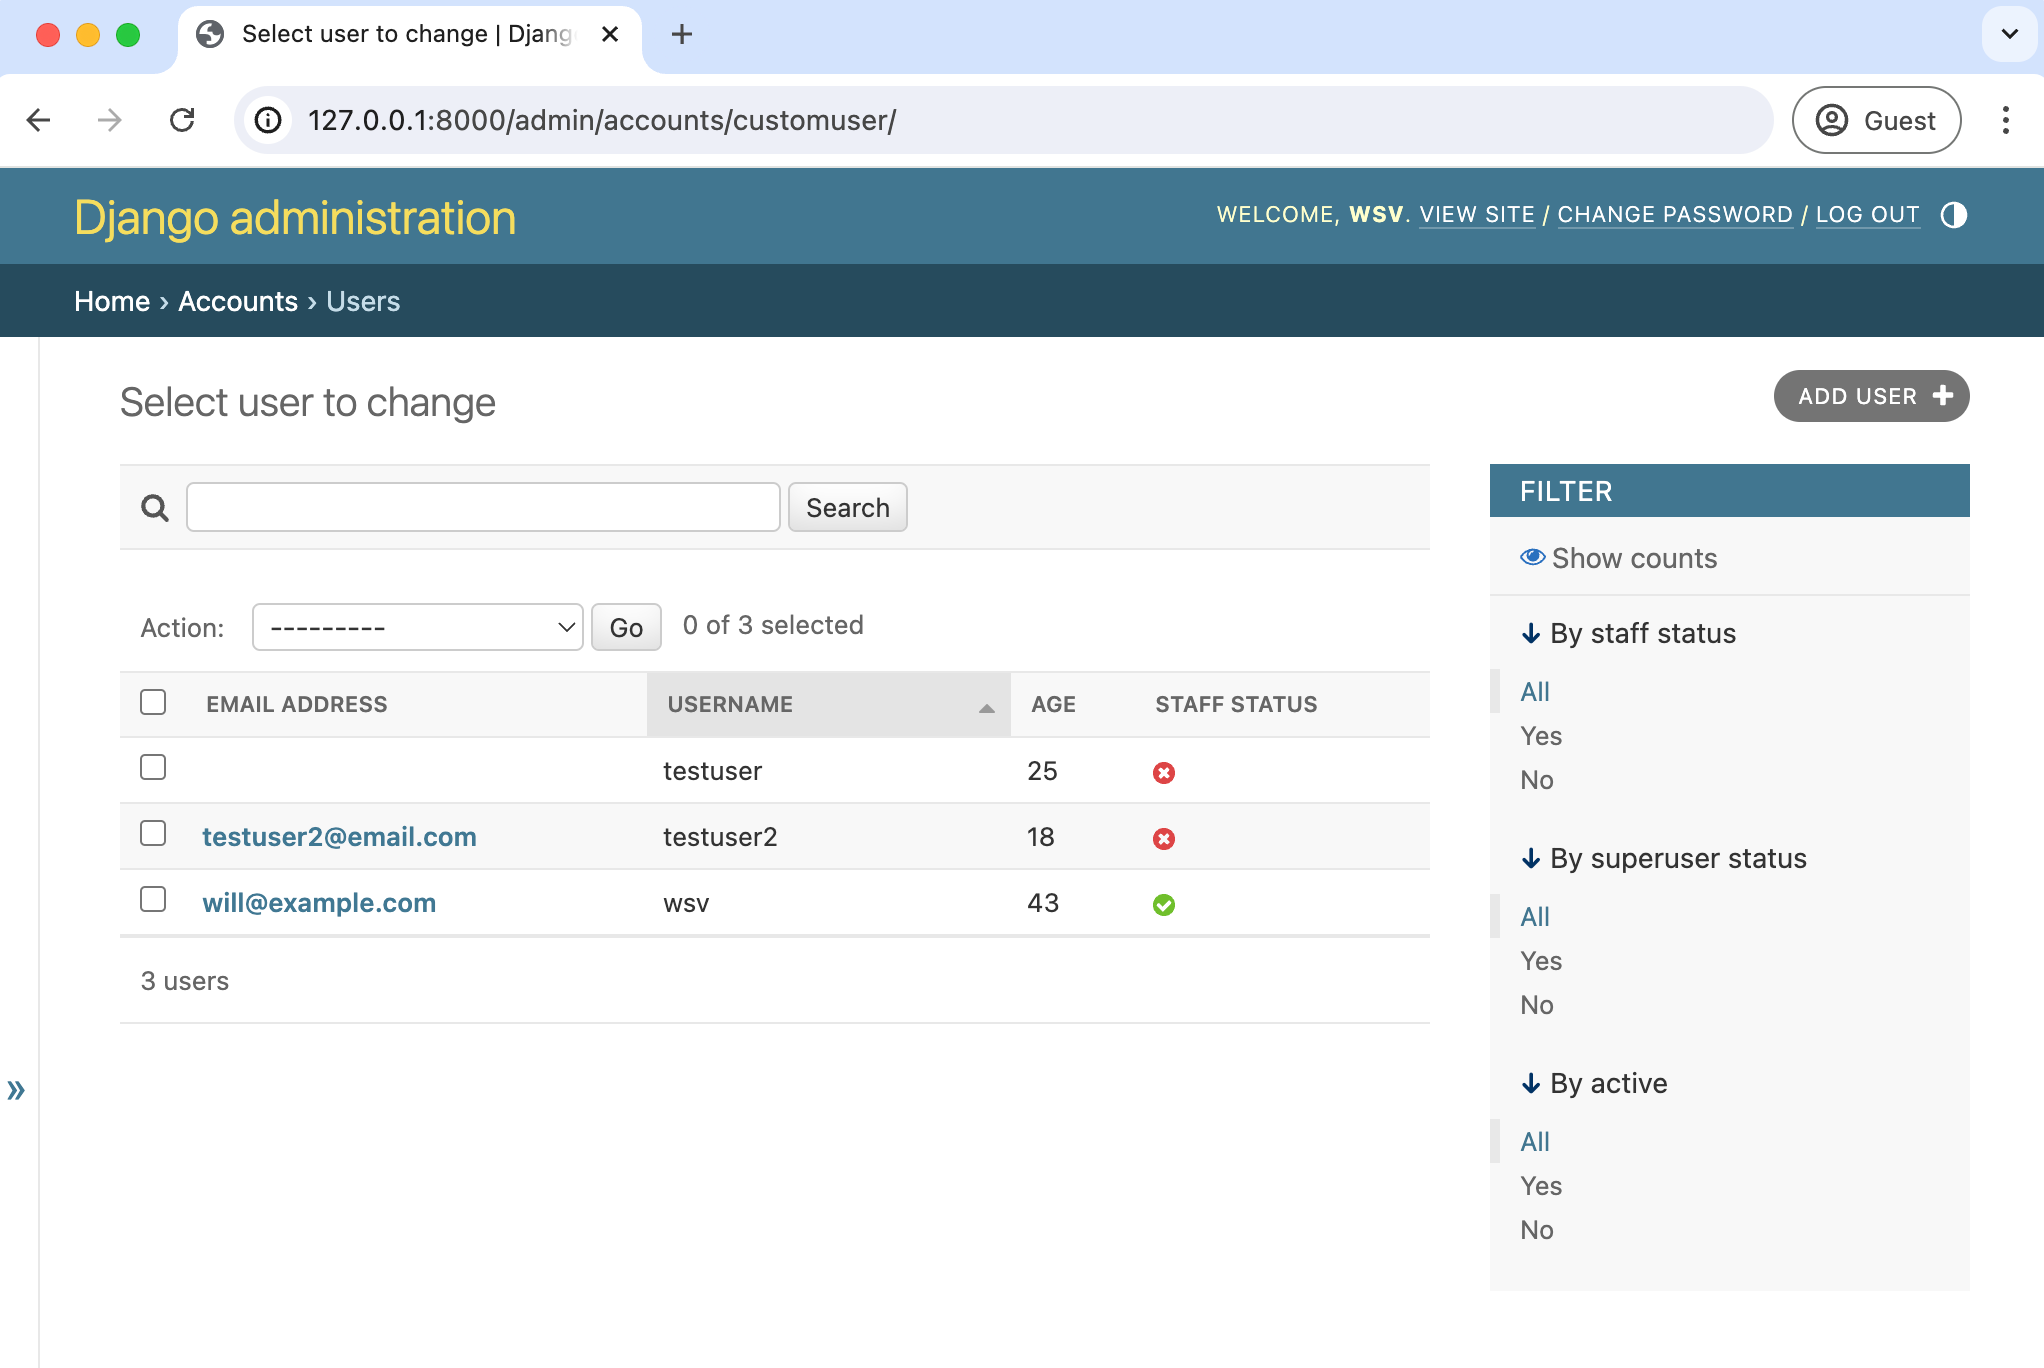Click the red staff status icon for testuser2
Screen dimensions: 2044x1368
point(1164,839)
